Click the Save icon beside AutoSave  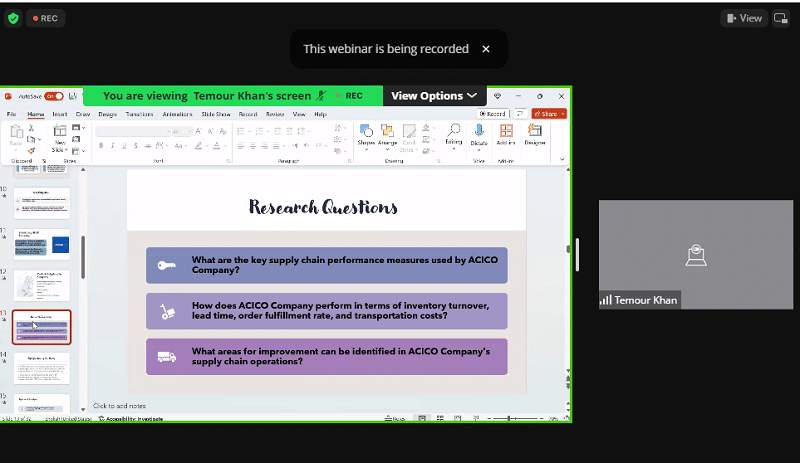pos(73,96)
